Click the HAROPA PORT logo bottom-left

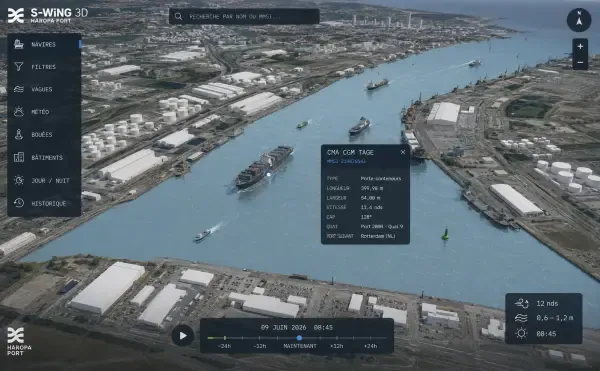coord(19,341)
